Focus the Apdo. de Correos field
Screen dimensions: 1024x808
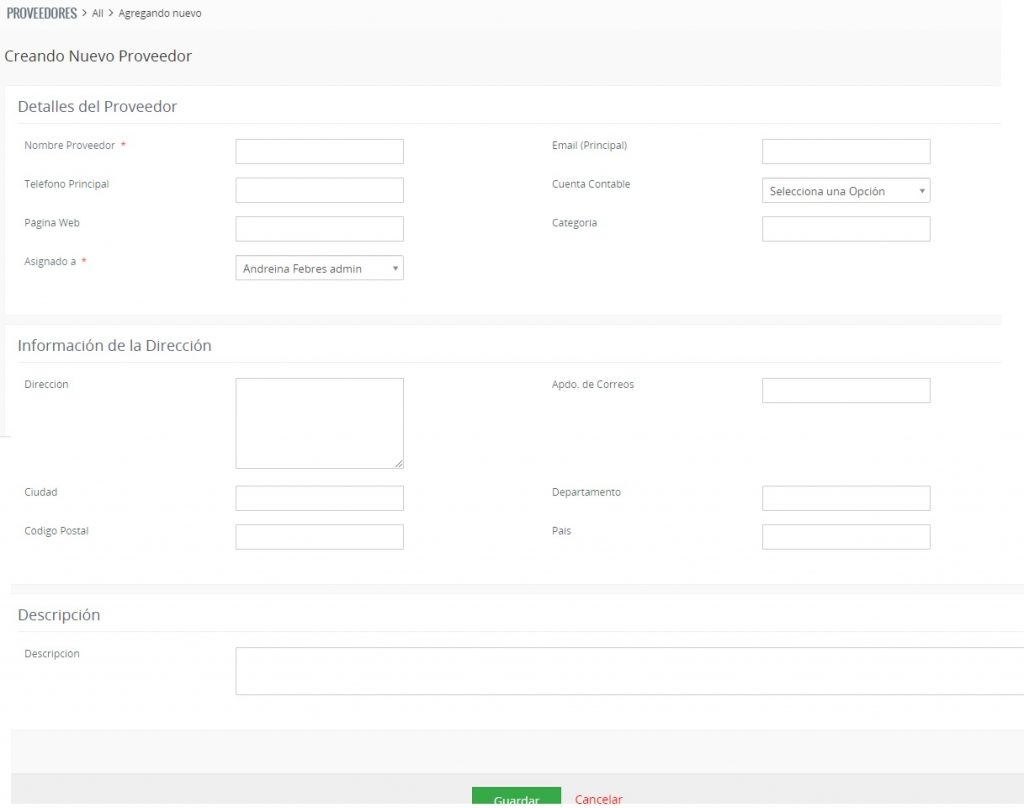pyautogui.click(x=846, y=391)
